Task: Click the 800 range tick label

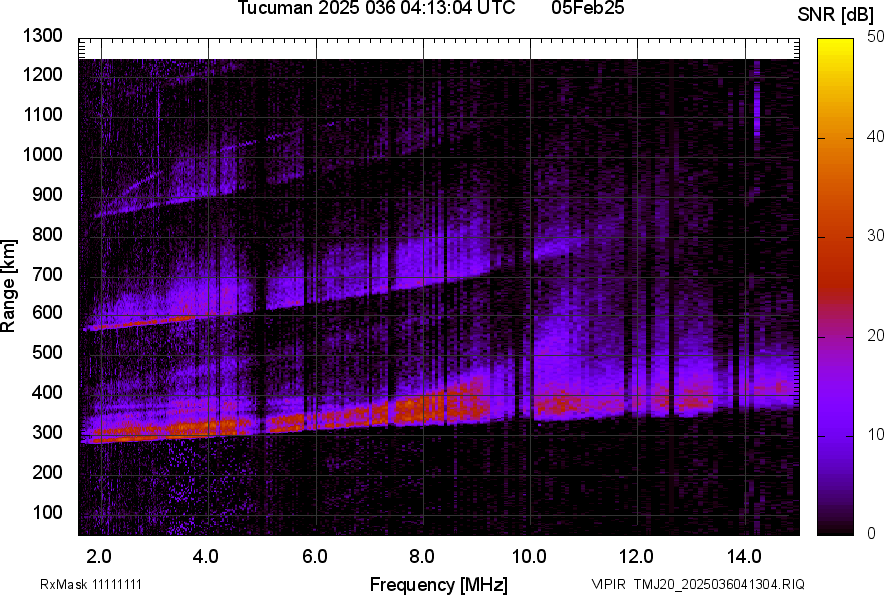Action: tap(47, 235)
